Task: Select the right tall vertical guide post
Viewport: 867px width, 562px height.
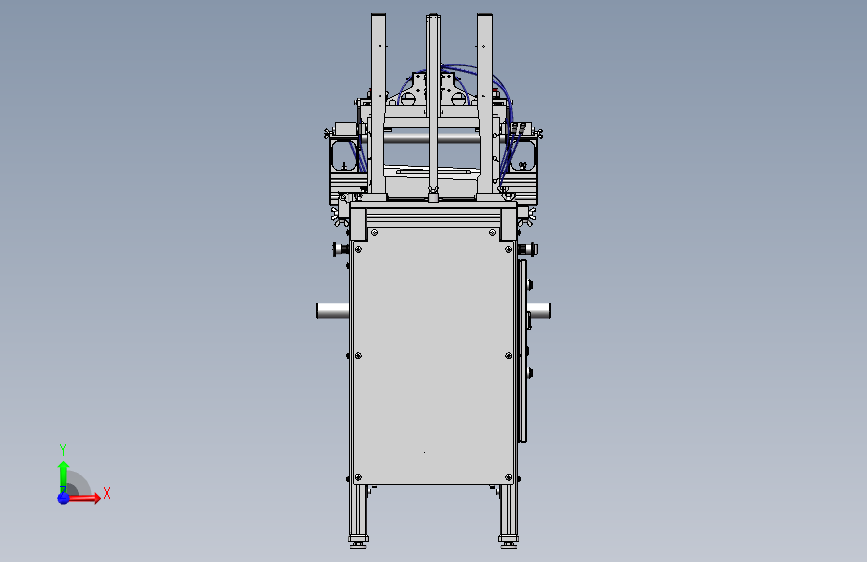Action: tap(485, 105)
